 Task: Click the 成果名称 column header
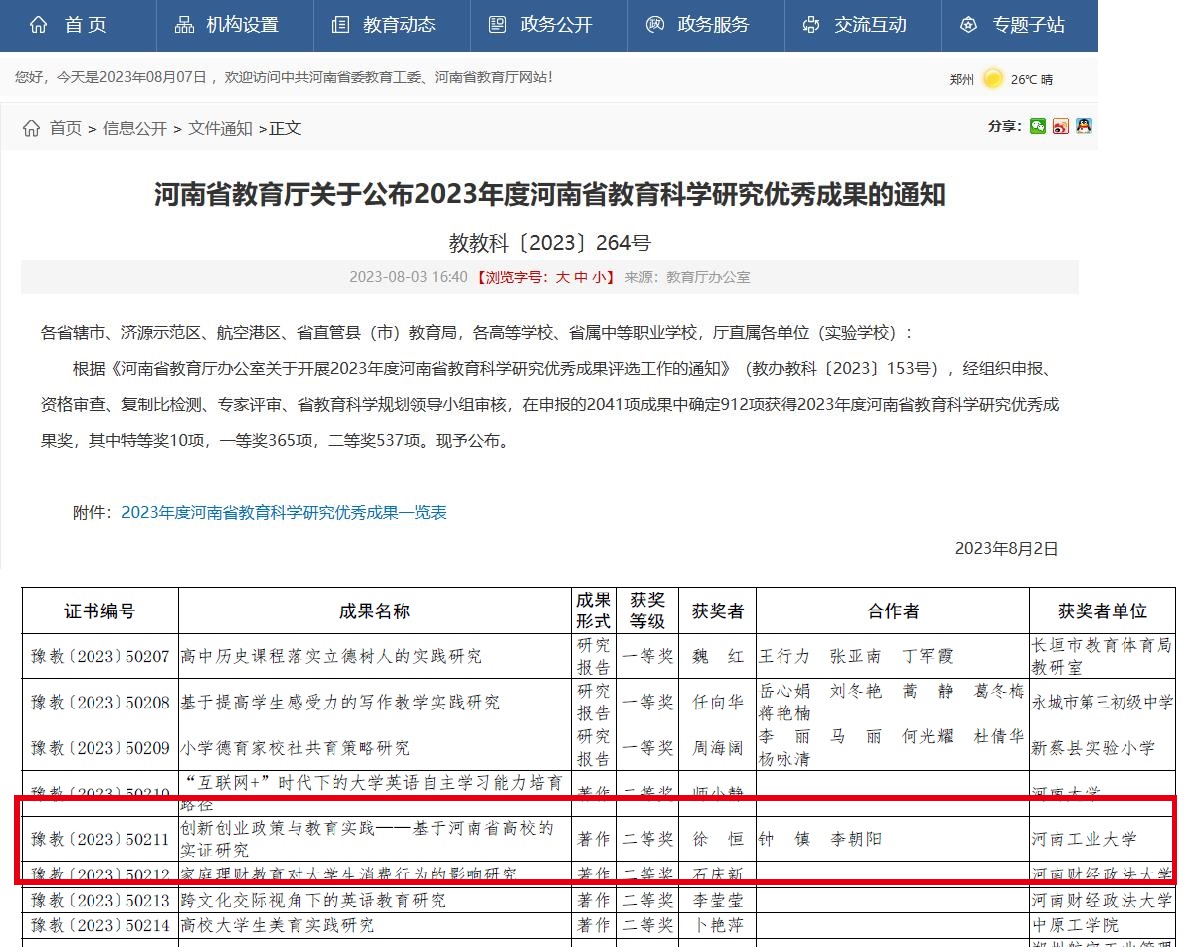pos(375,611)
